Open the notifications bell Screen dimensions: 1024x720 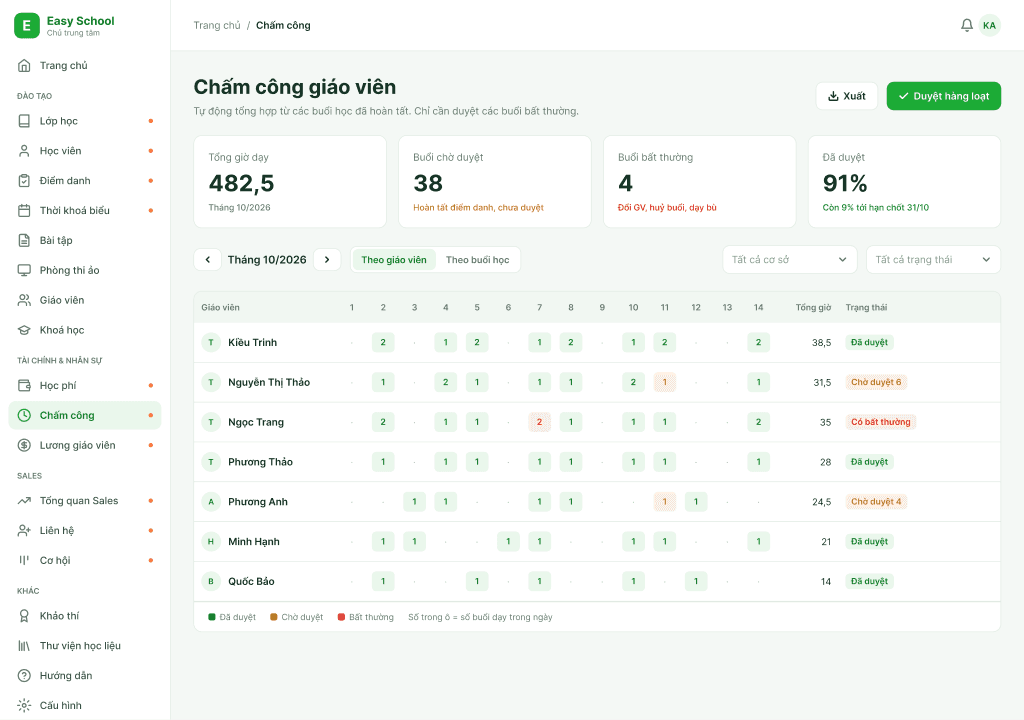coord(967,25)
